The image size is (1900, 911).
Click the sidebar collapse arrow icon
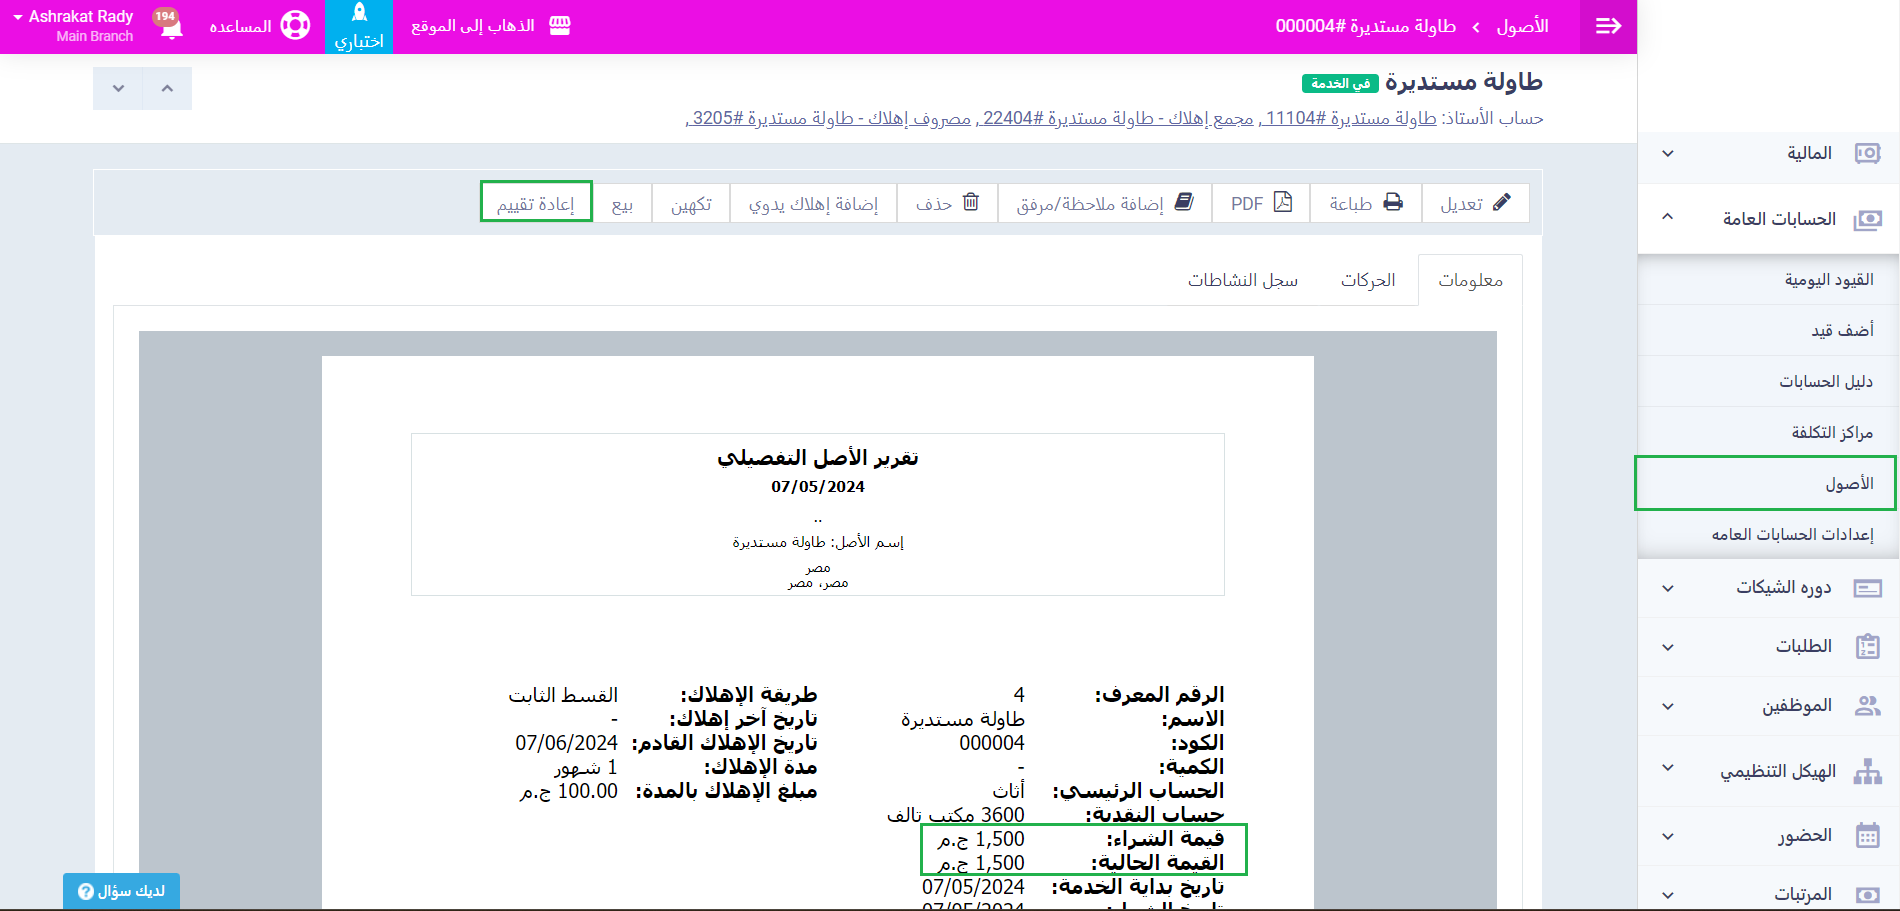(x=1608, y=26)
